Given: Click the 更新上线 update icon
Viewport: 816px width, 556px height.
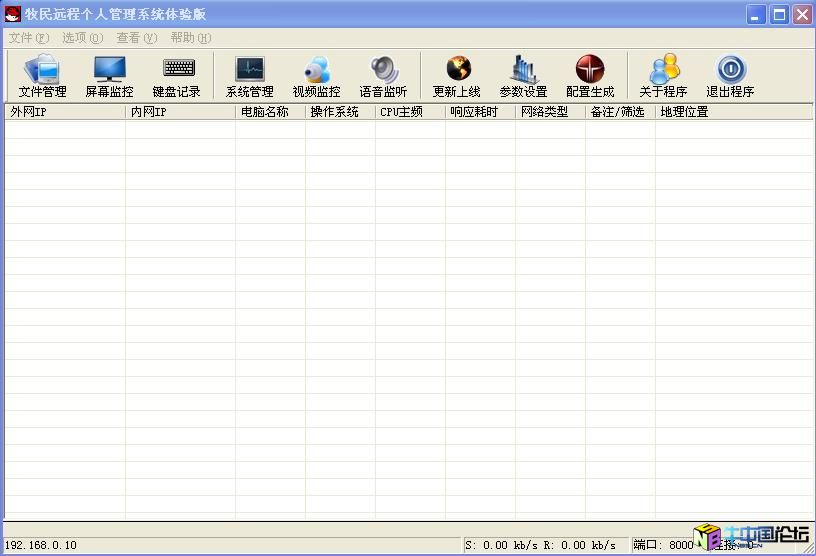Looking at the screenshot, I should [x=457, y=76].
